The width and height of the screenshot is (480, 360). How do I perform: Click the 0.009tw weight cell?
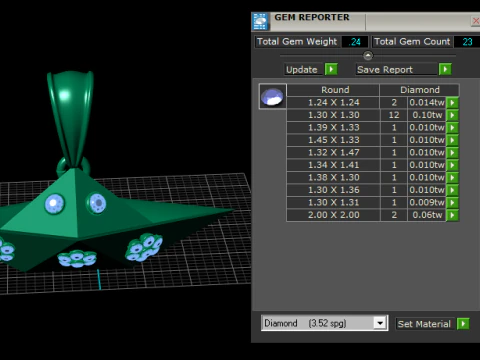click(x=427, y=202)
